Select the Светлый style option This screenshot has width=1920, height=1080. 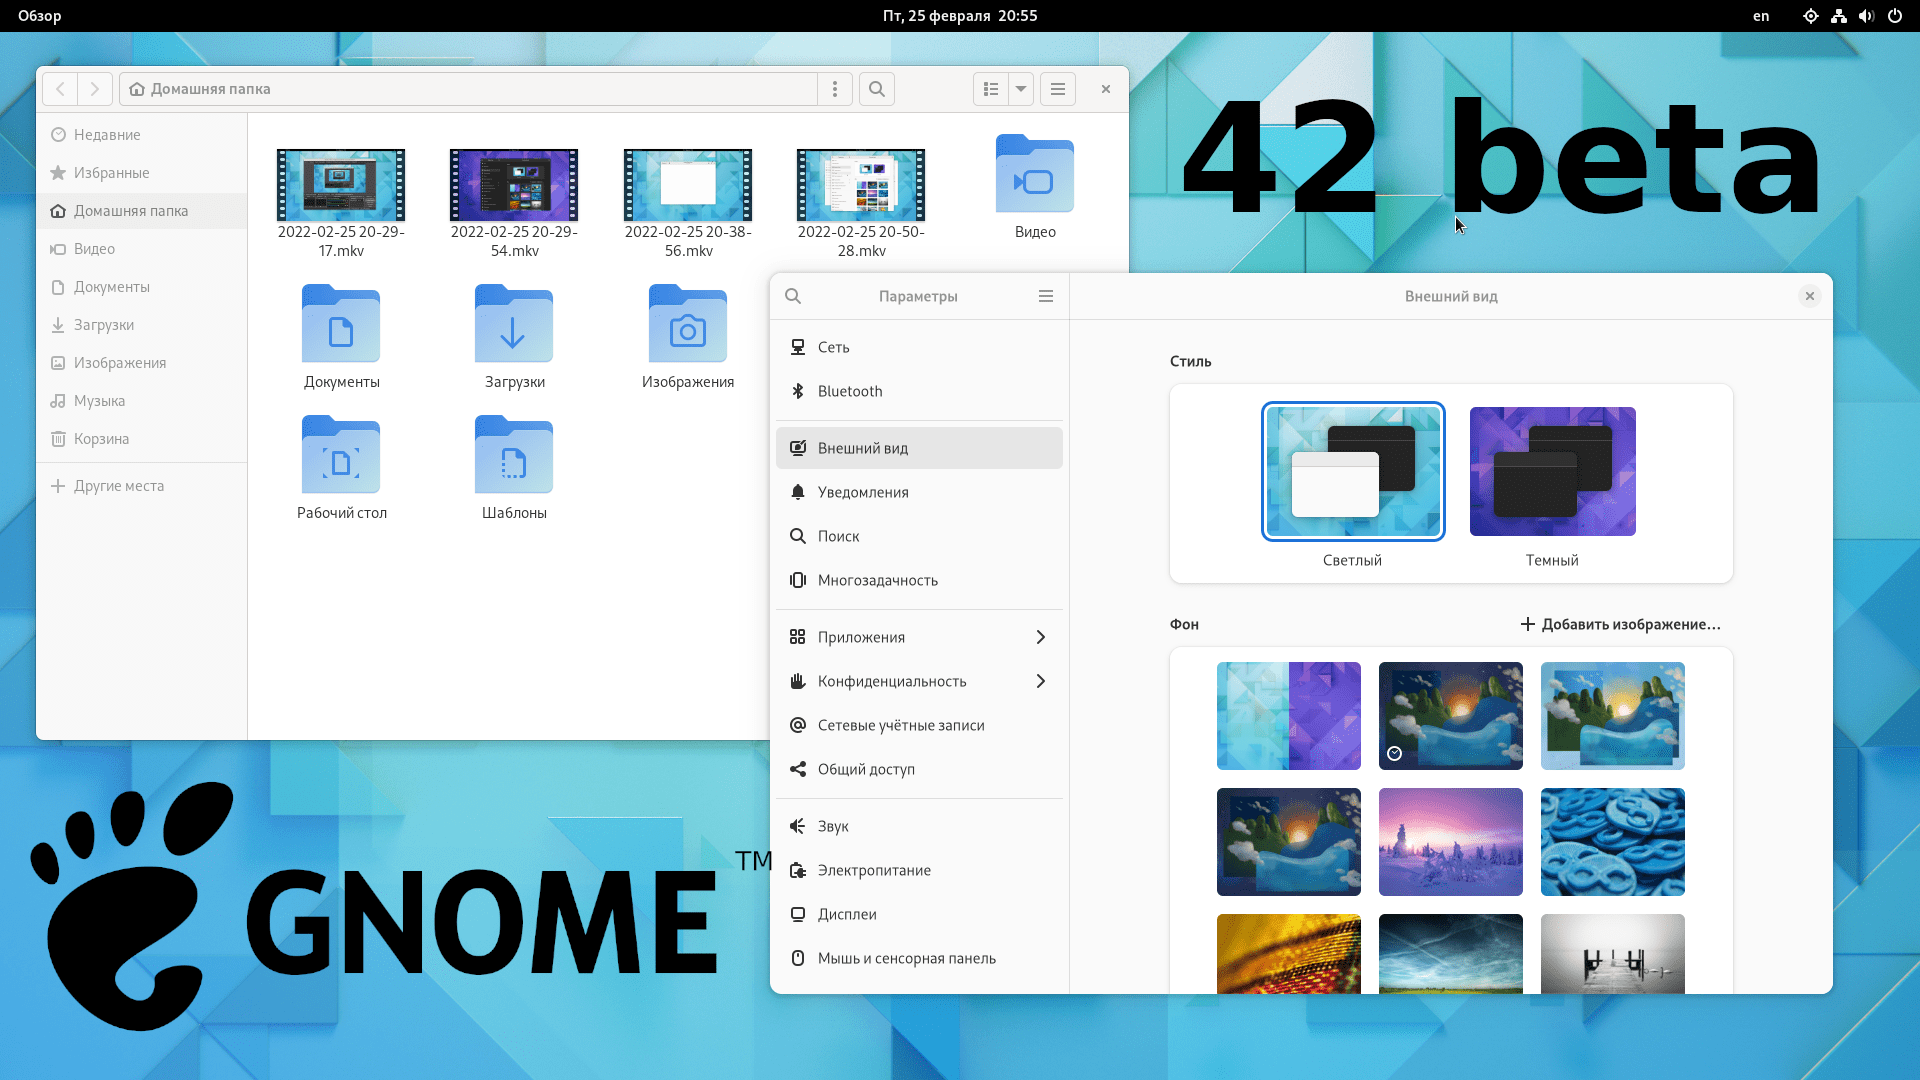point(1352,471)
